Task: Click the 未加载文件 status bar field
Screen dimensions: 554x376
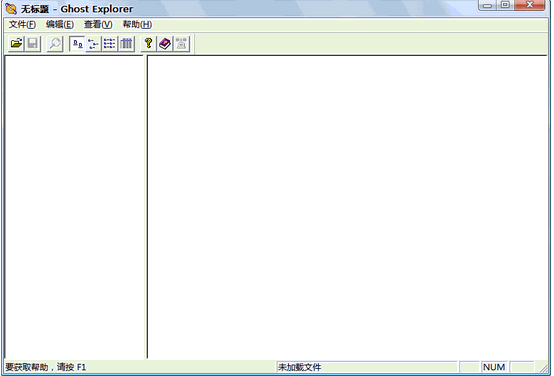Action: [367, 367]
